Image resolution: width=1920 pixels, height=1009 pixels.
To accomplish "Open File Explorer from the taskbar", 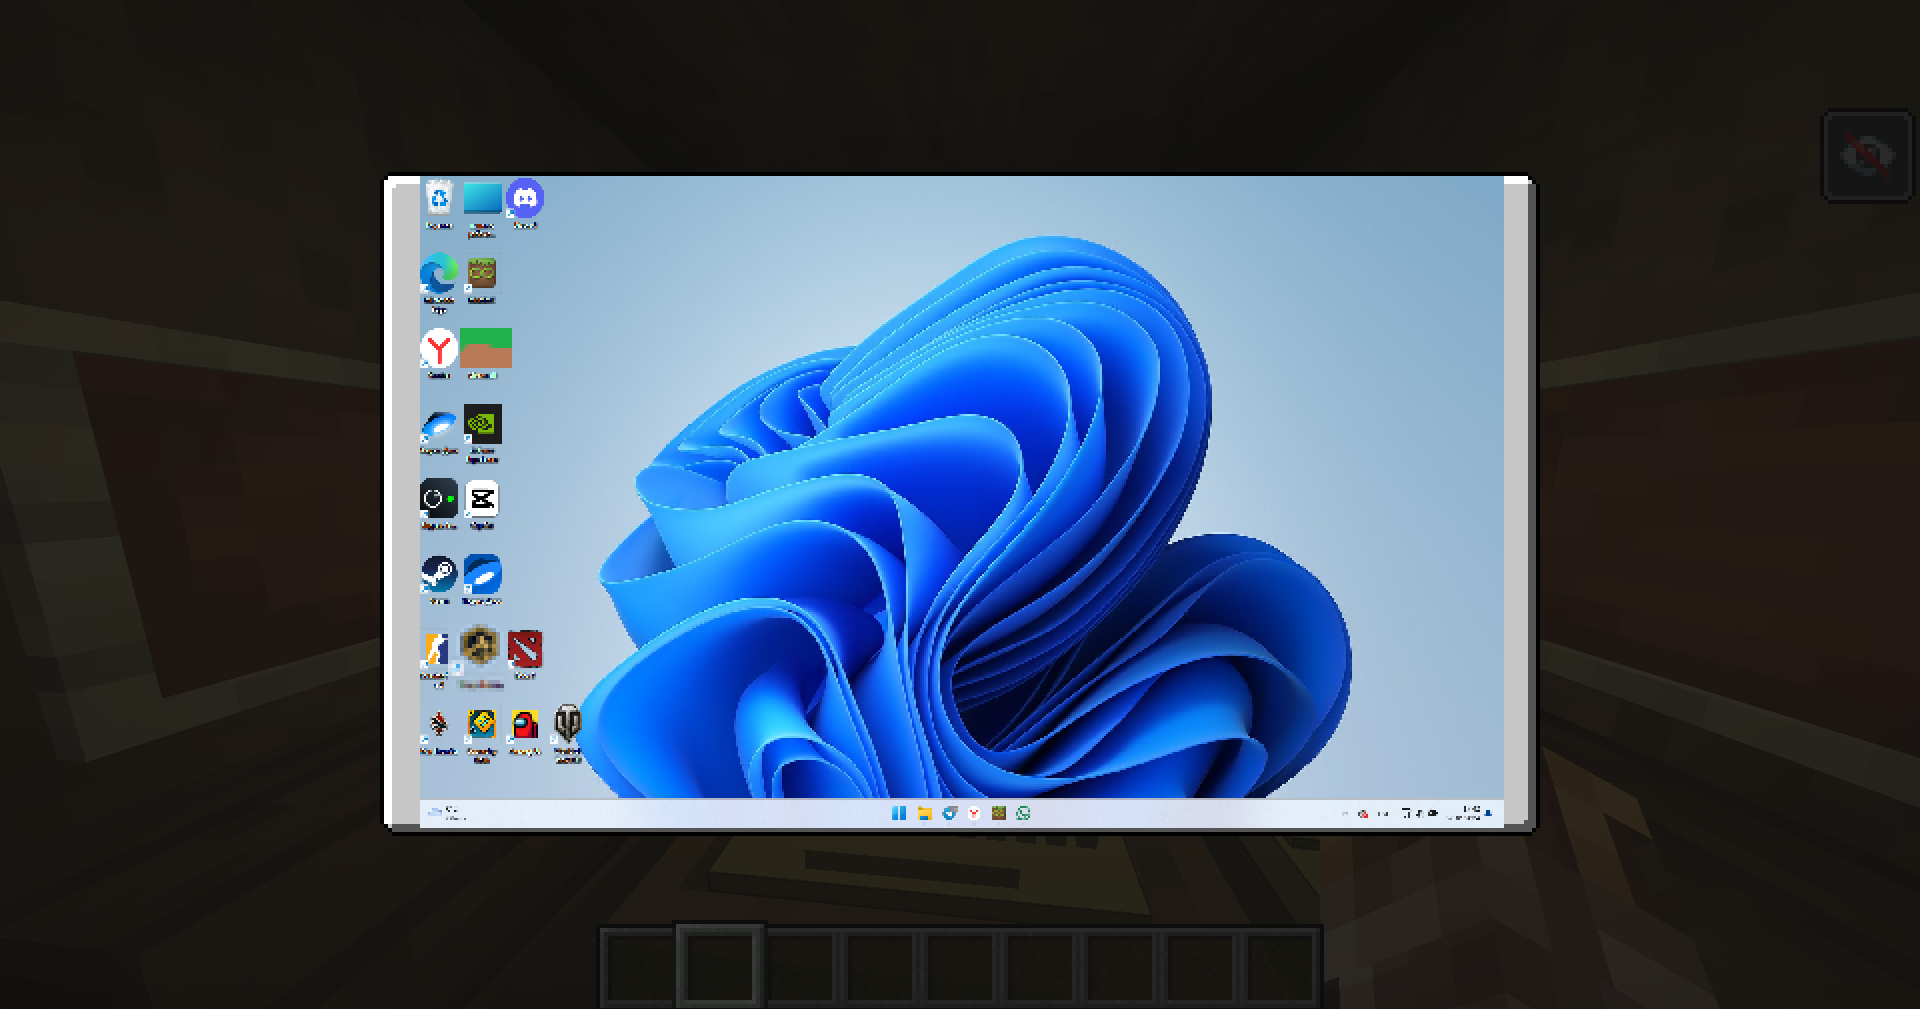I will pyautogui.click(x=924, y=814).
